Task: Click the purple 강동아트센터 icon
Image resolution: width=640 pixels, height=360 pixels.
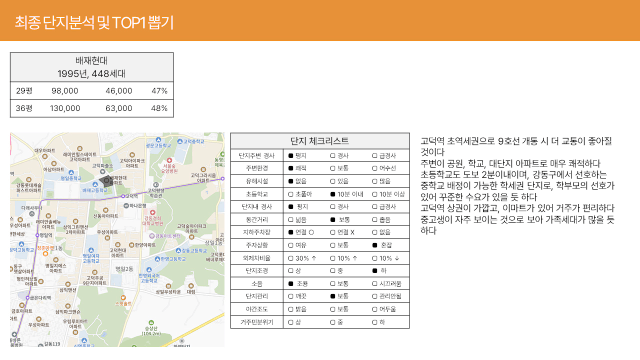Action: (x=152, y=236)
